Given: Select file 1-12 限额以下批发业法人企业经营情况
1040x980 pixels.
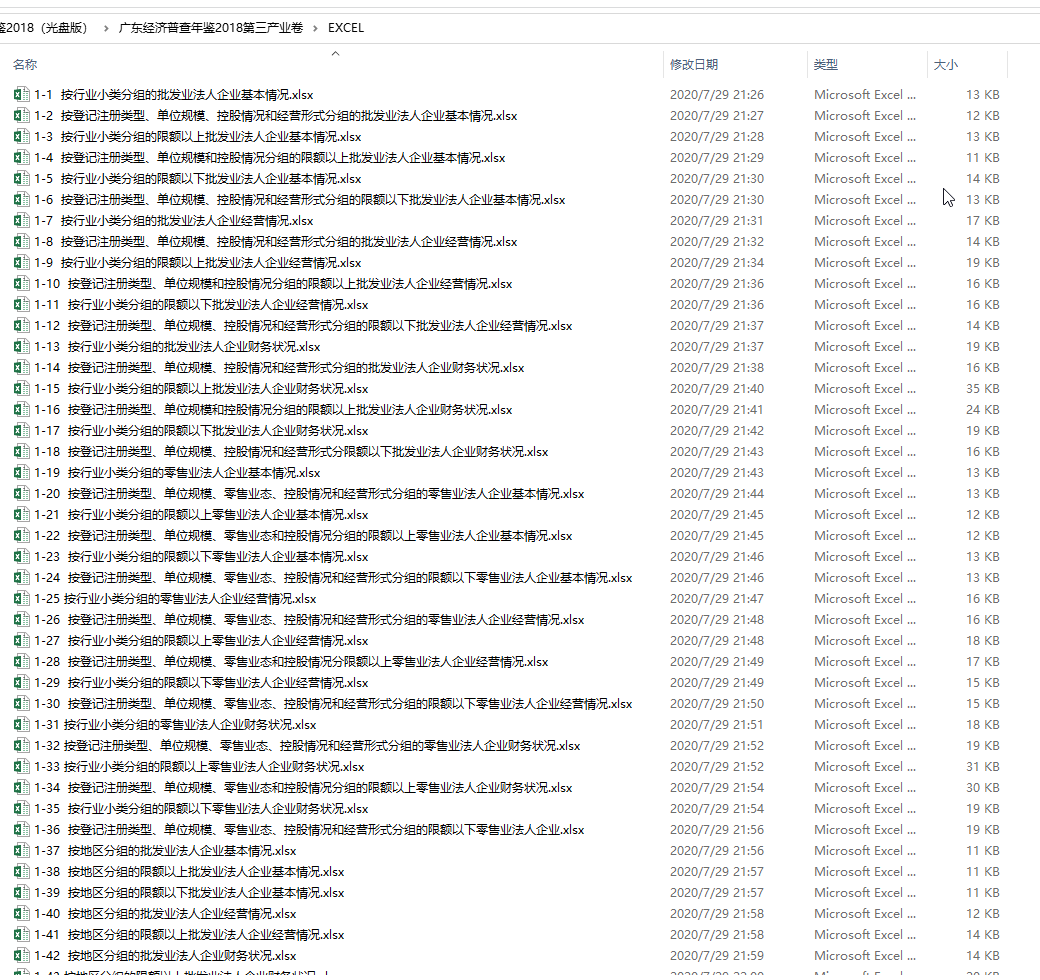Looking at the screenshot, I should [303, 326].
